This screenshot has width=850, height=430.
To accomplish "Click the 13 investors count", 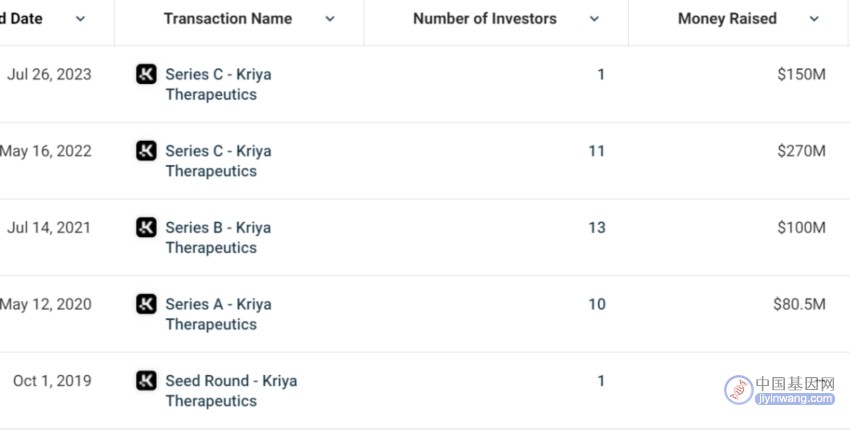I will click(x=597, y=227).
